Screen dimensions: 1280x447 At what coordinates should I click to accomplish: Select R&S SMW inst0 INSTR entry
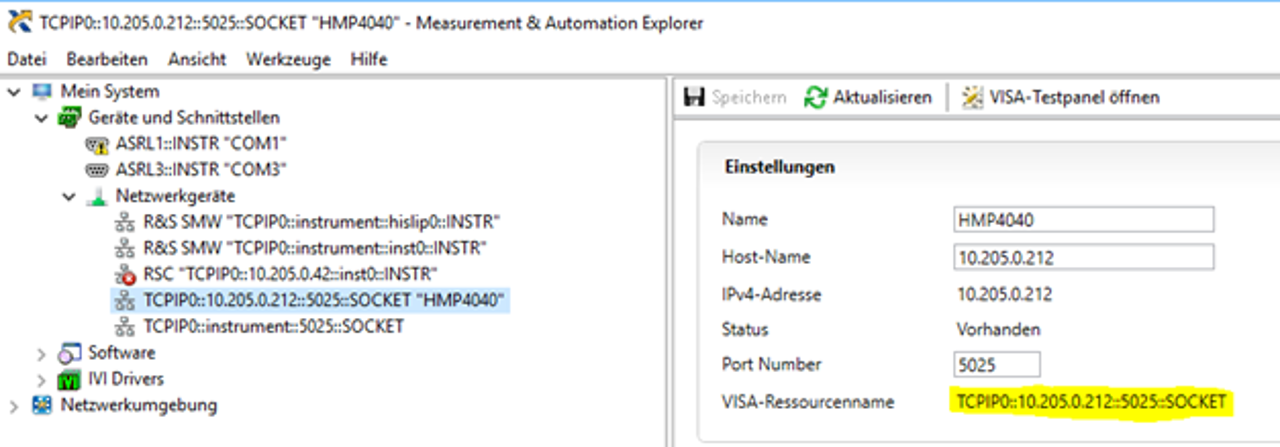(315, 248)
